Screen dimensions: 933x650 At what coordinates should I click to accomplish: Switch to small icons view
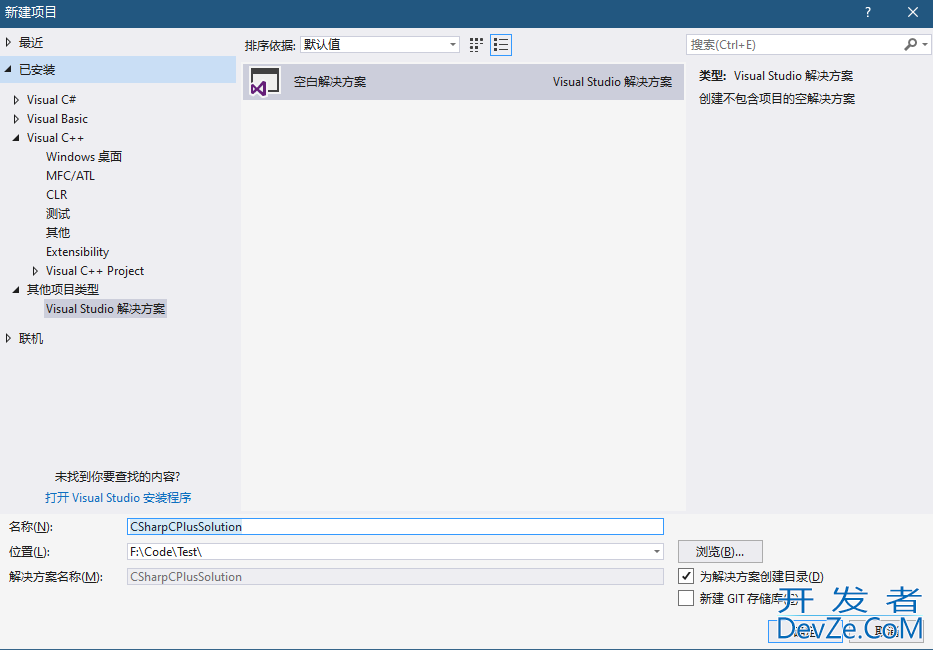click(x=476, y=45)
